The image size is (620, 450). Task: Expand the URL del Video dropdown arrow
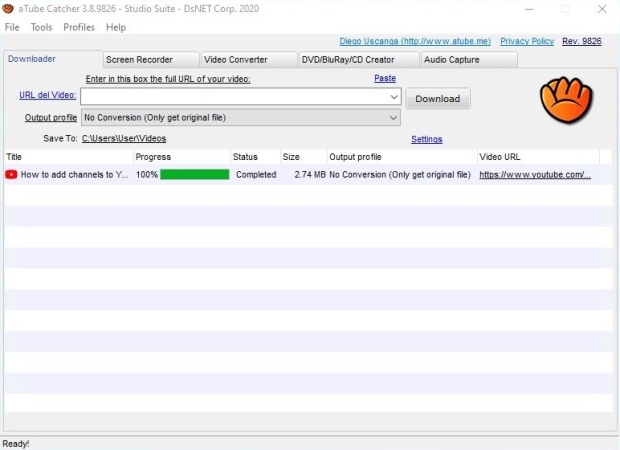[395, 98]
